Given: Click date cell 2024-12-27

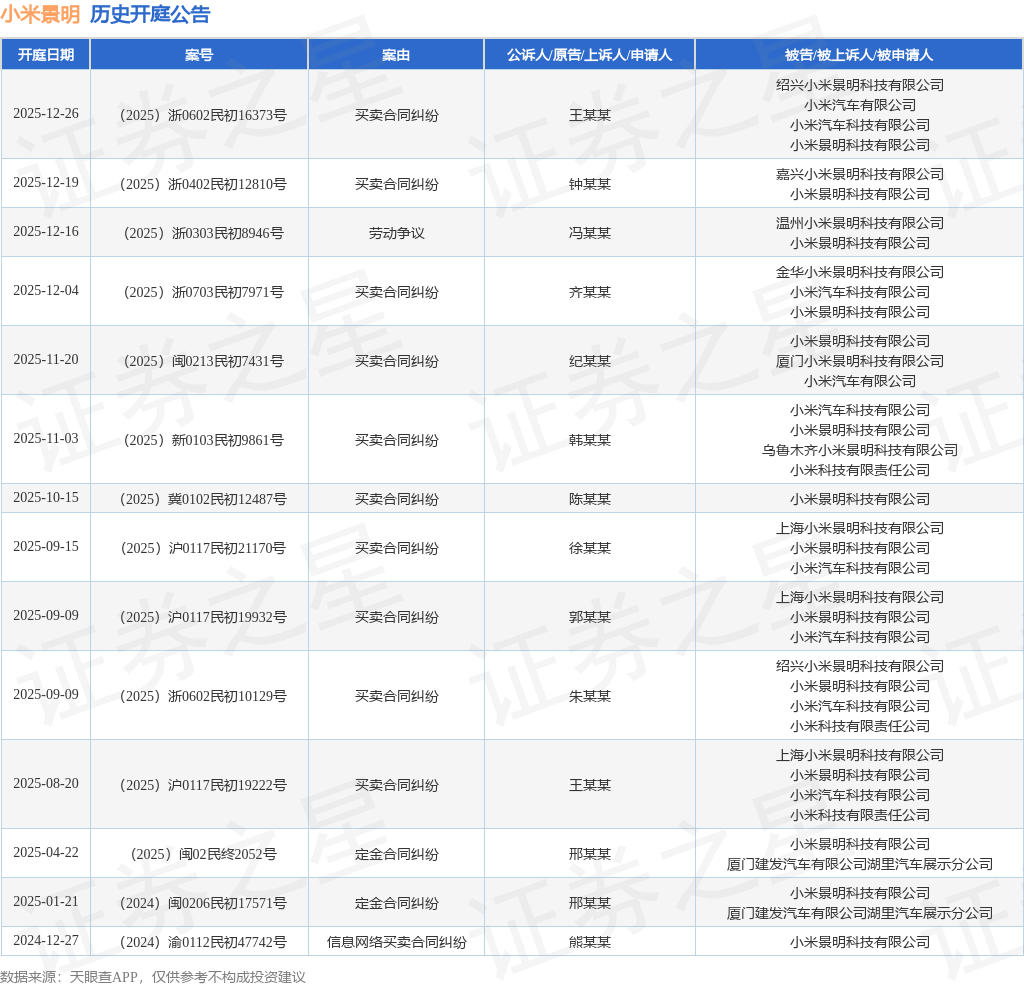Looking at the screenshot, I should (46, 940).
